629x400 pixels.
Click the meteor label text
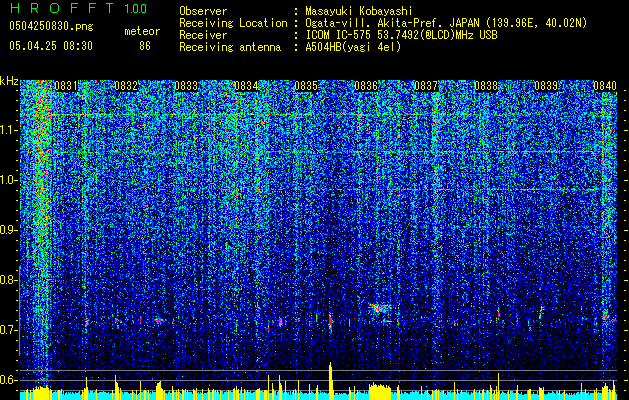pyautogui.click(x=142, y=31)
